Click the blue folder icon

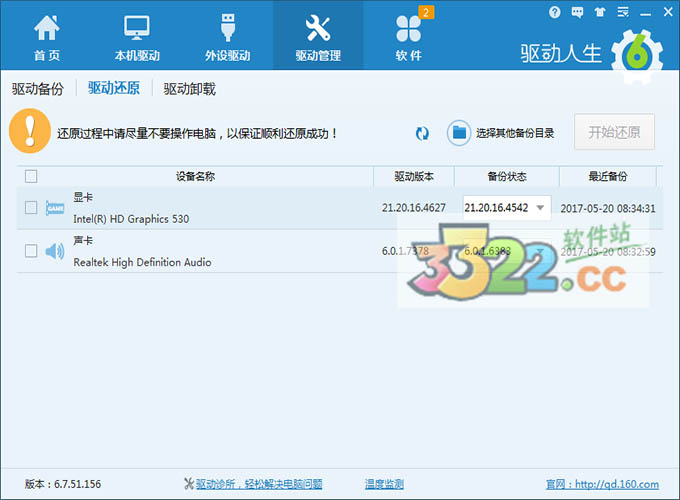coord(458,133)
